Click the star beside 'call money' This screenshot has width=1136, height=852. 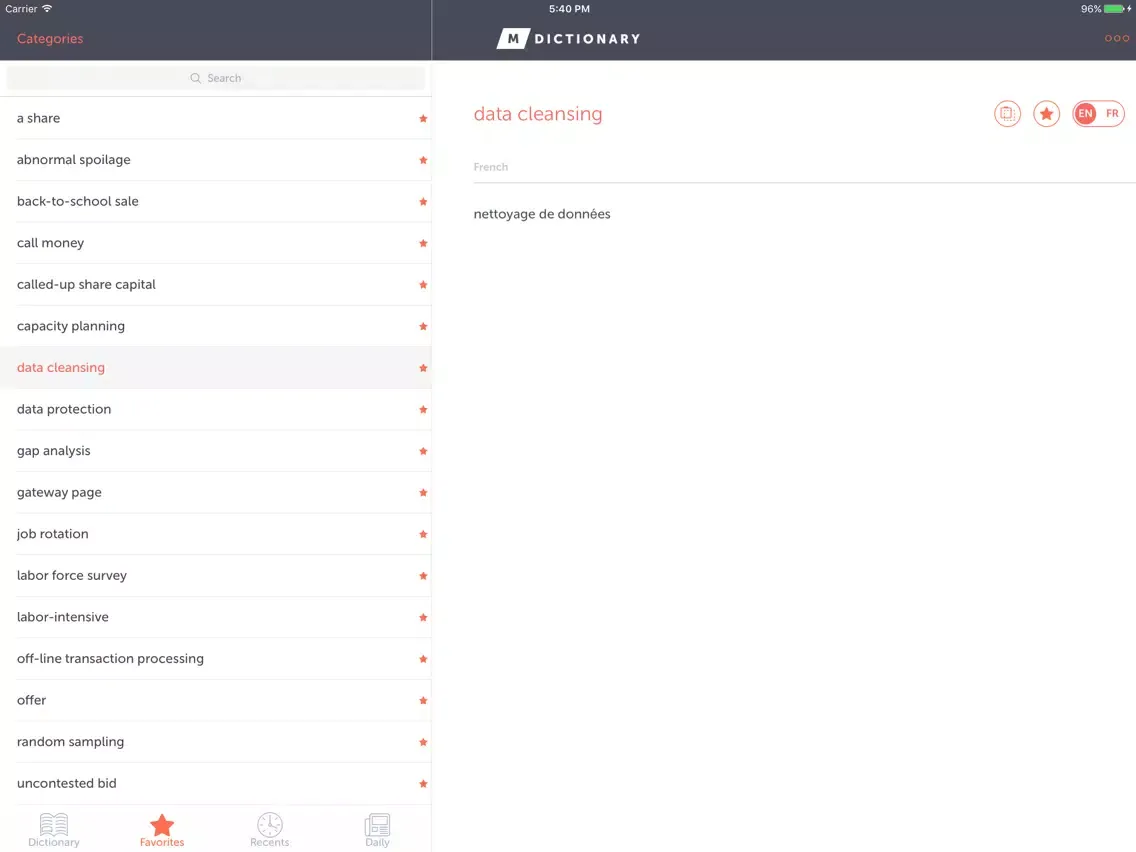(423, 243)
